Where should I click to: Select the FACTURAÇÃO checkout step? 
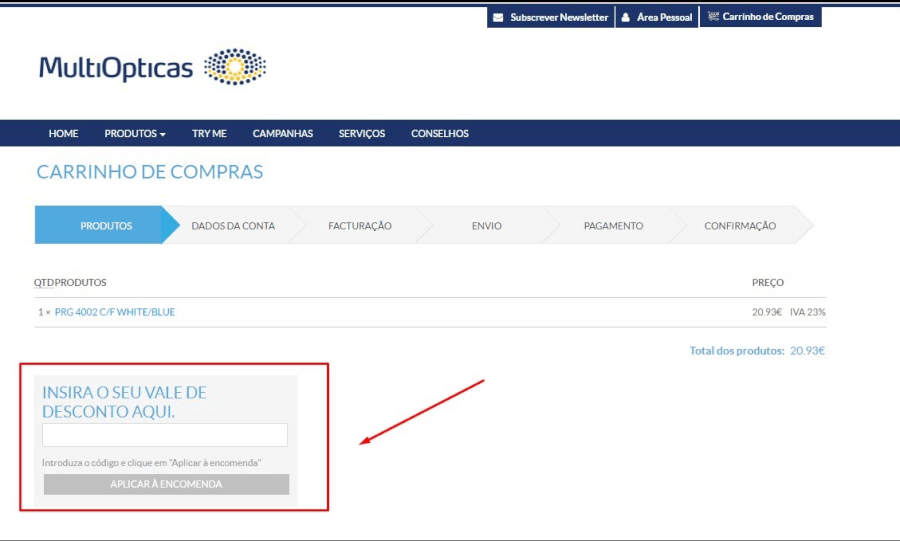360,225
